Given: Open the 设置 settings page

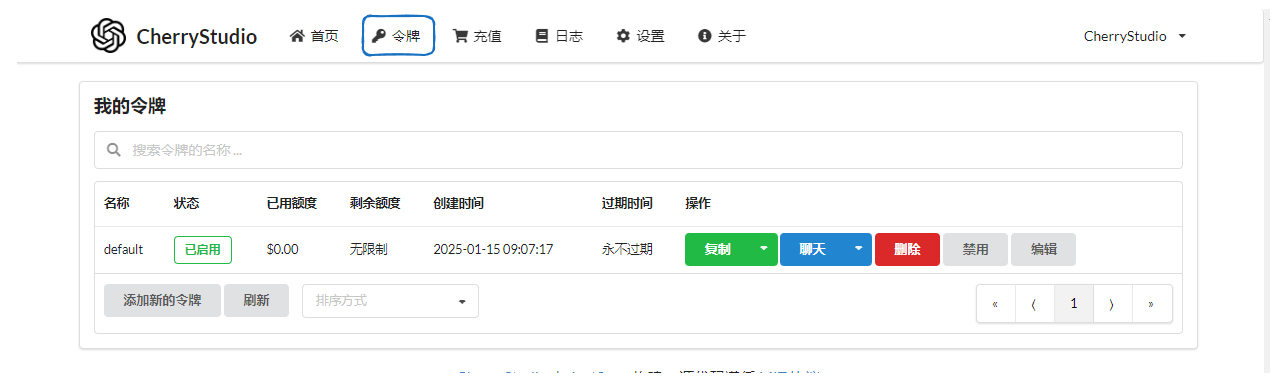Looking at the screenshot, I should [640, 36].
